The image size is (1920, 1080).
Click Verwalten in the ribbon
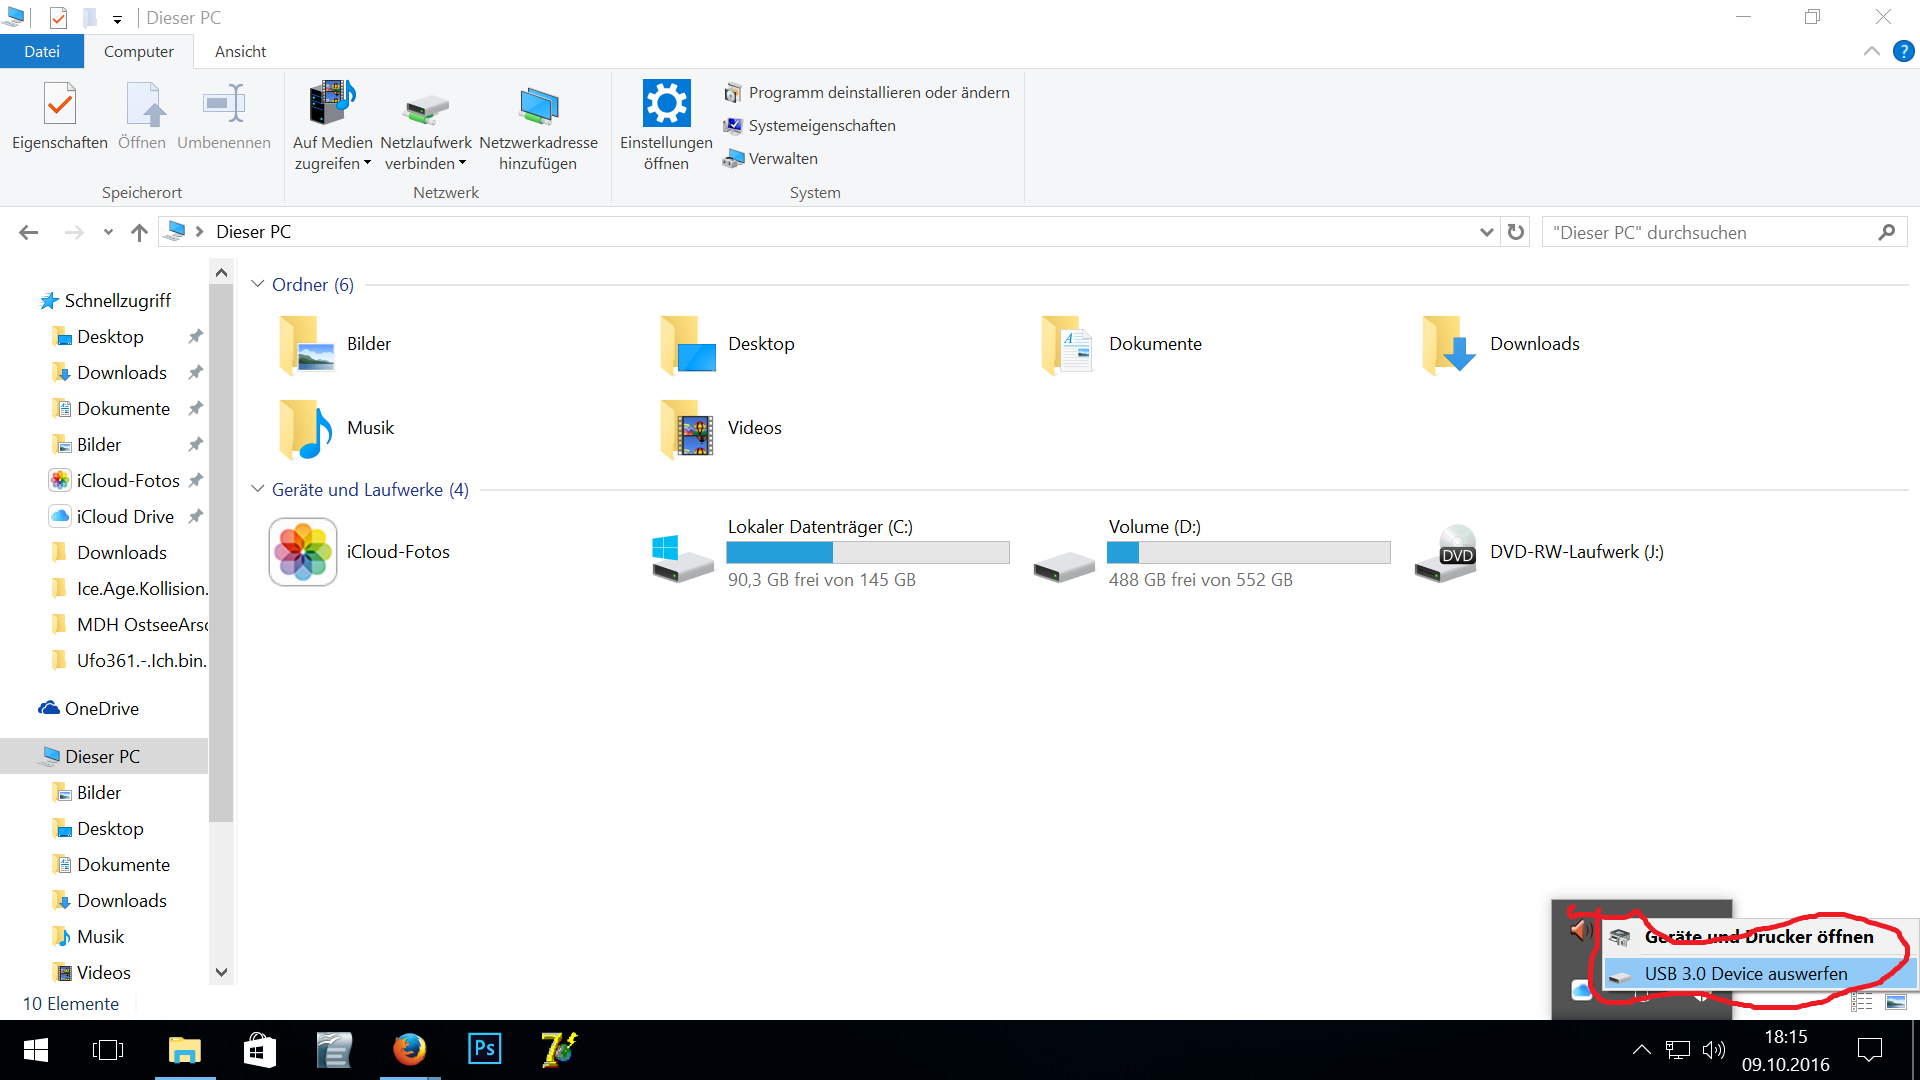point(771,158)
